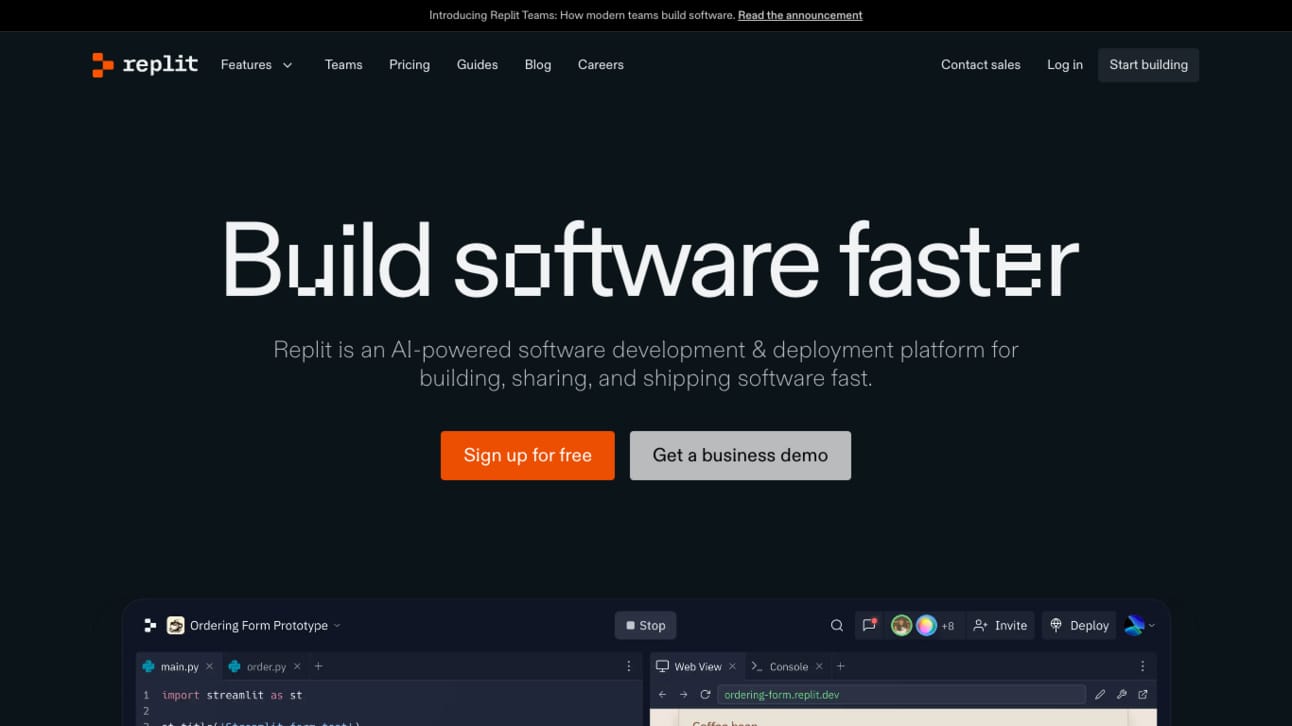Open the Read the announcement link
Screen dimensions: 1292x726
(x=800, y=16)
